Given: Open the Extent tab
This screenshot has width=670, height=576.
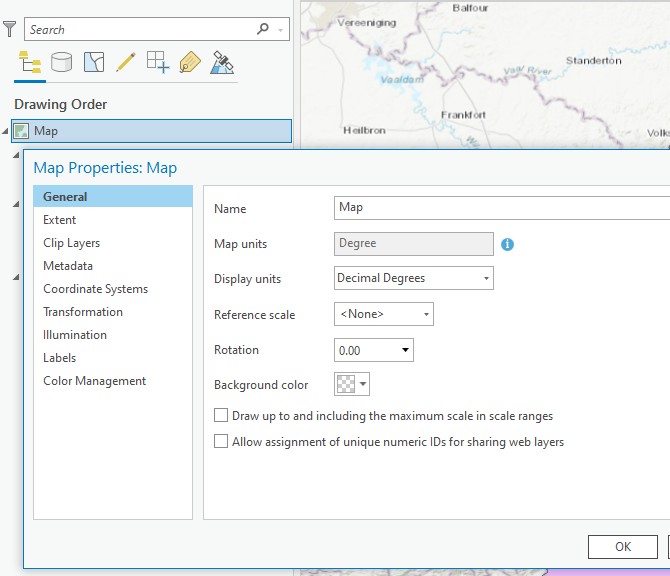Looking at the screenshot, I should click(x=113, y=220).
